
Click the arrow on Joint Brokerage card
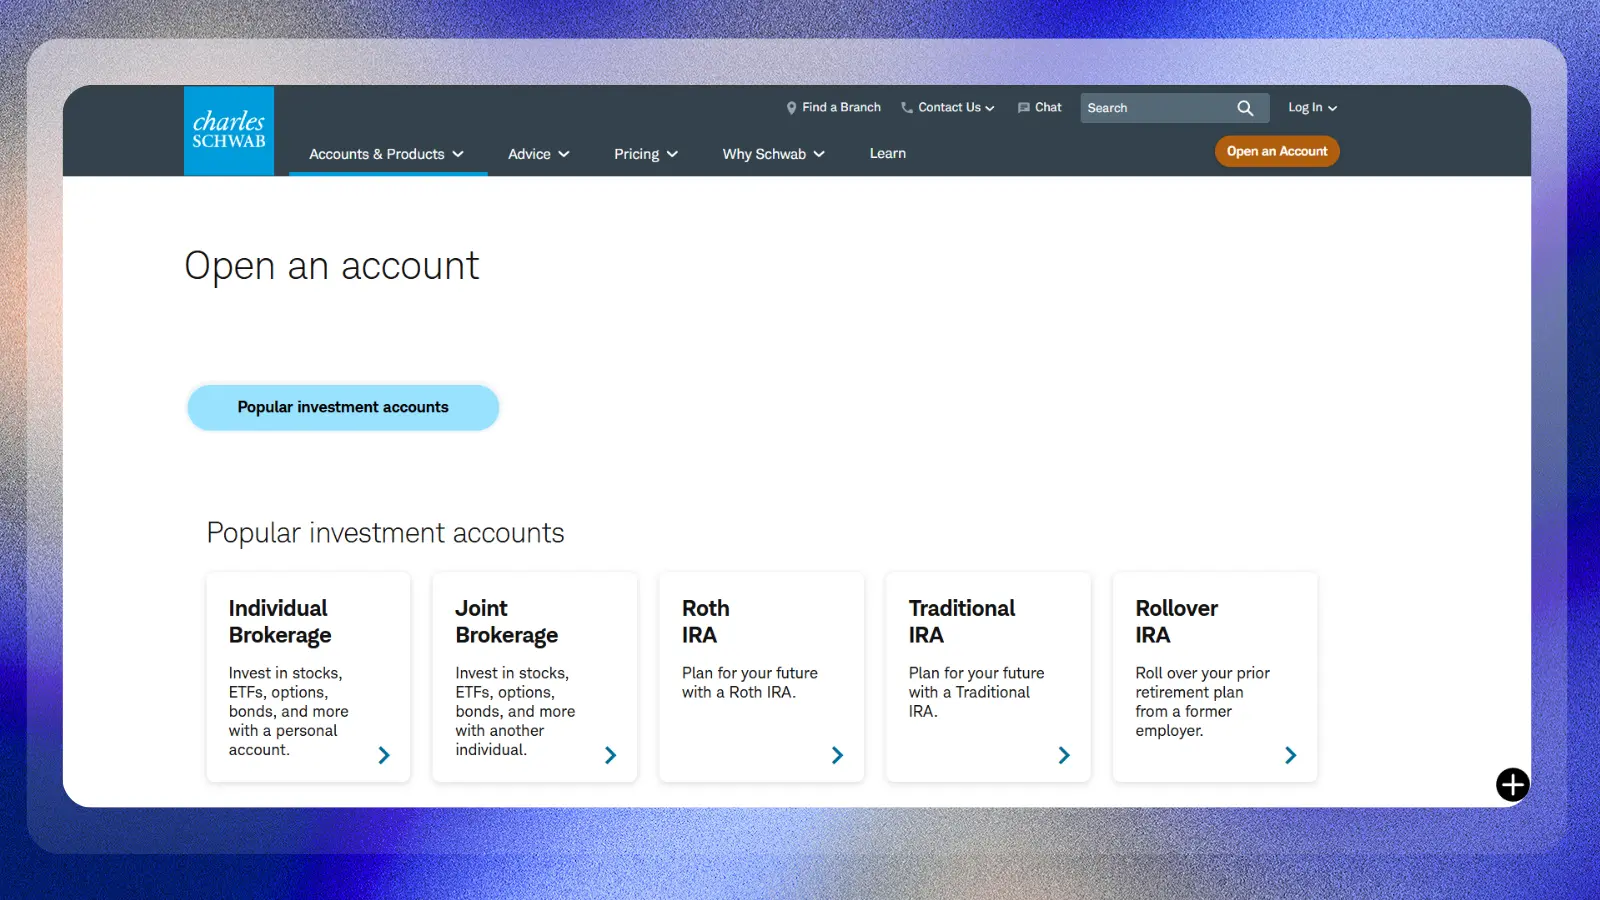611,755
